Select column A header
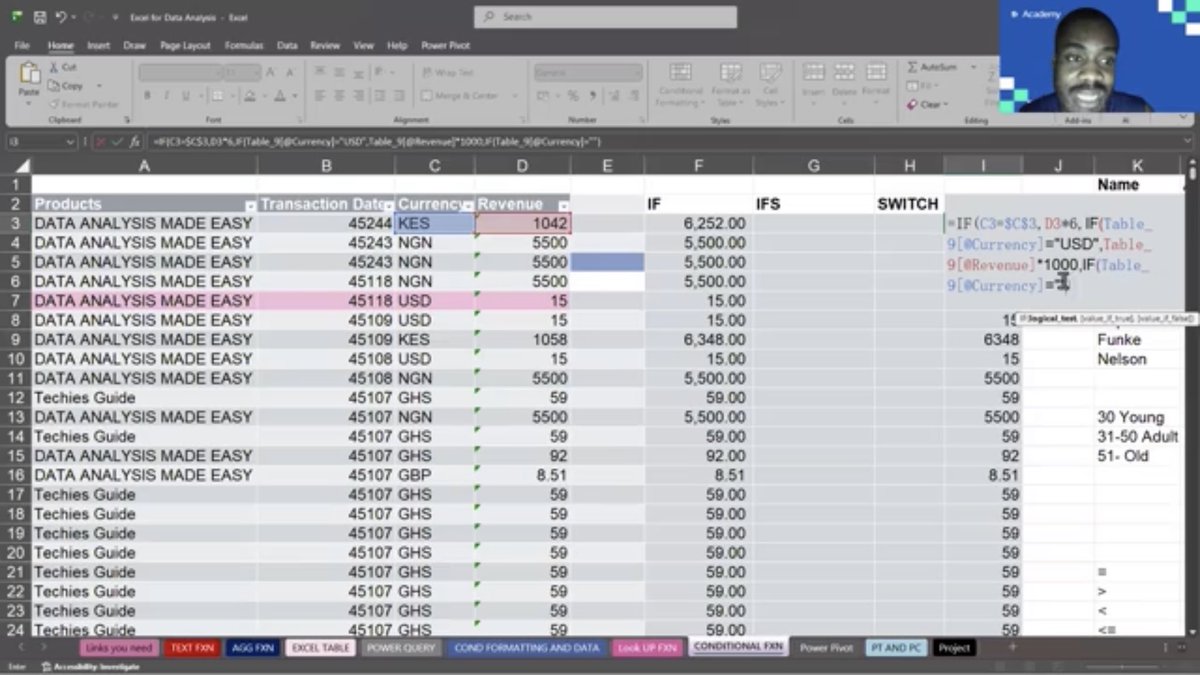This screenshot has height=675, width=1200. [144, 166]
